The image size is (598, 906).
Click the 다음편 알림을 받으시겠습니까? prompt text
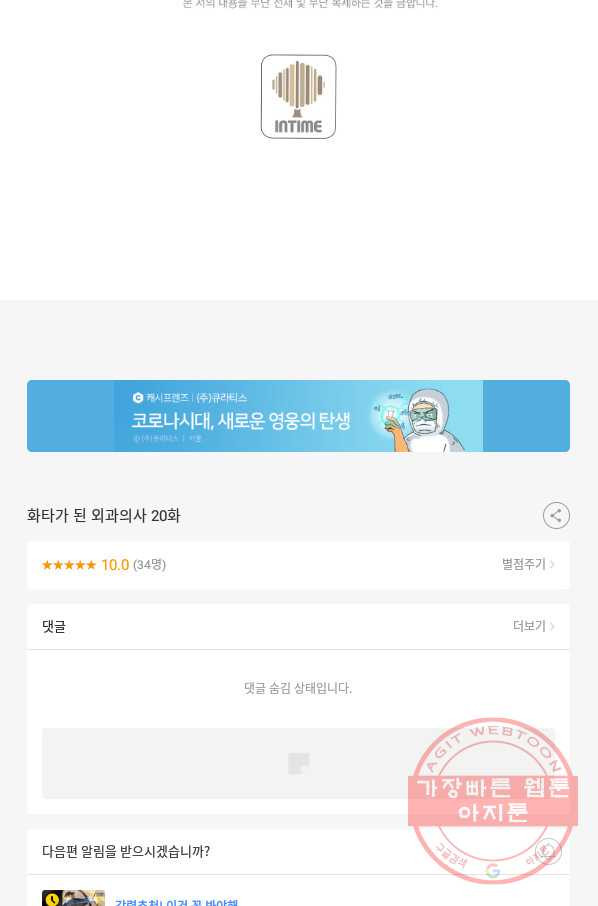point(126,851)
